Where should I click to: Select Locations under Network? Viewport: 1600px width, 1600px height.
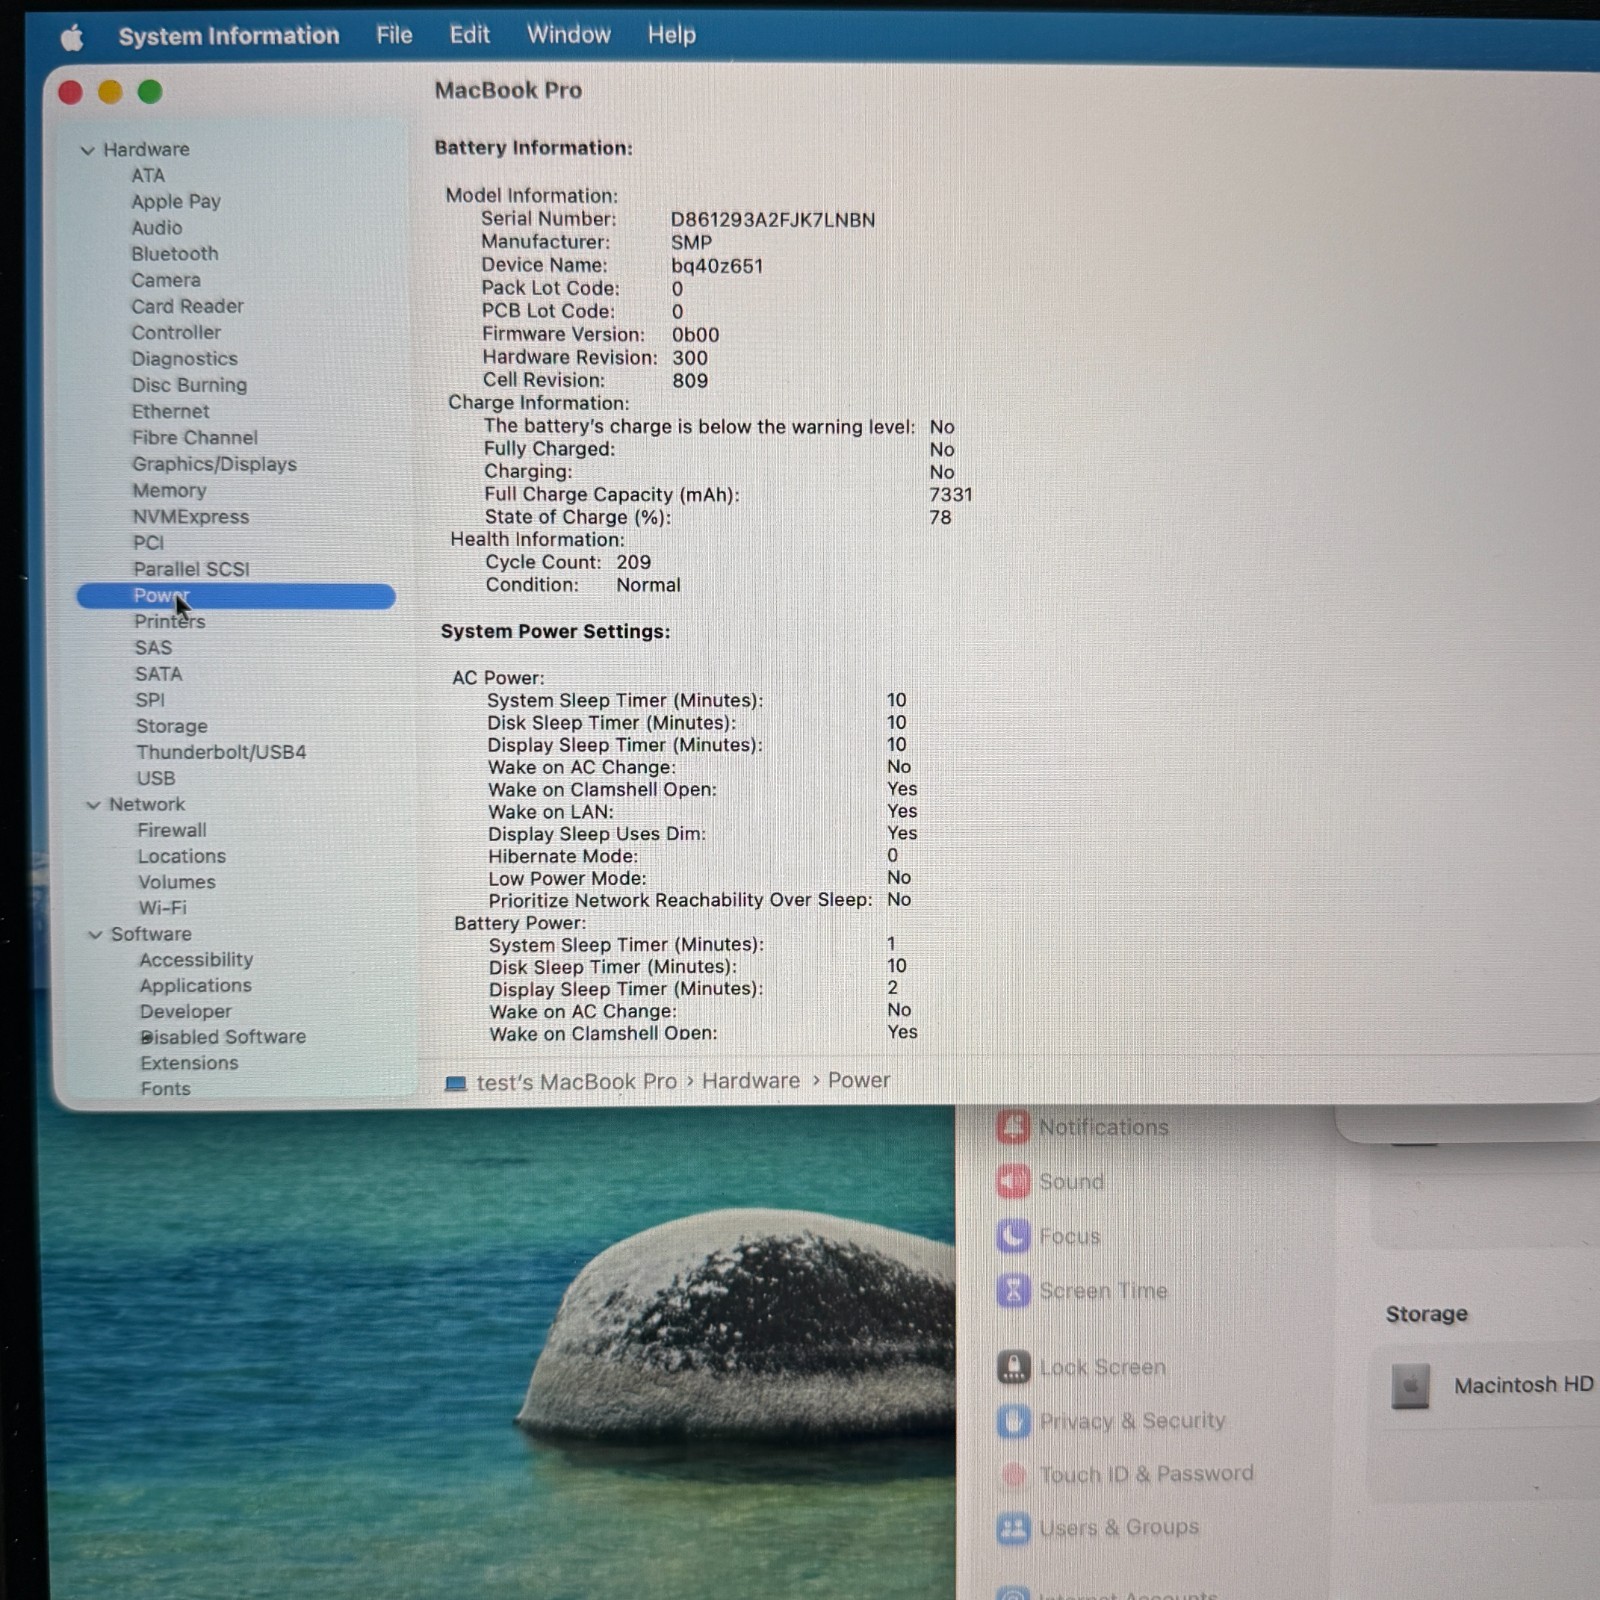182,856
